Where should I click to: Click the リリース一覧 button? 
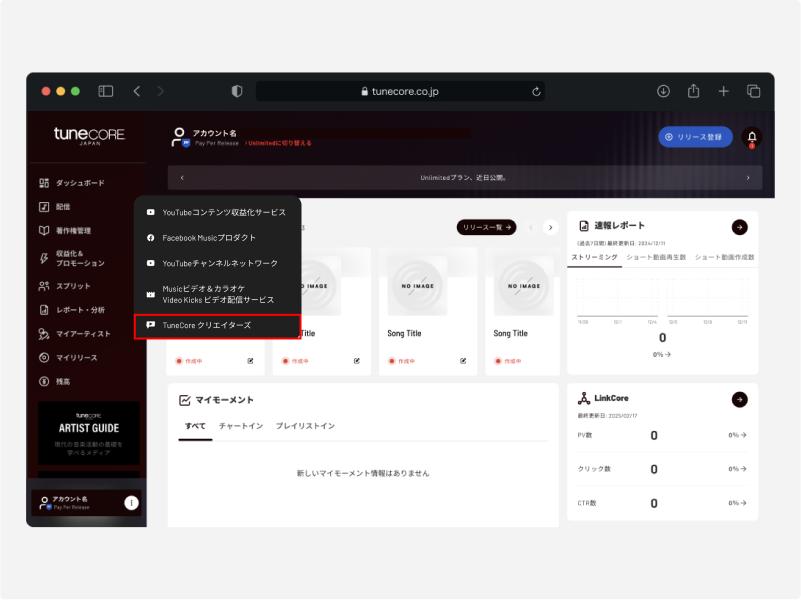pyautogui.click(x=486, y=227)
